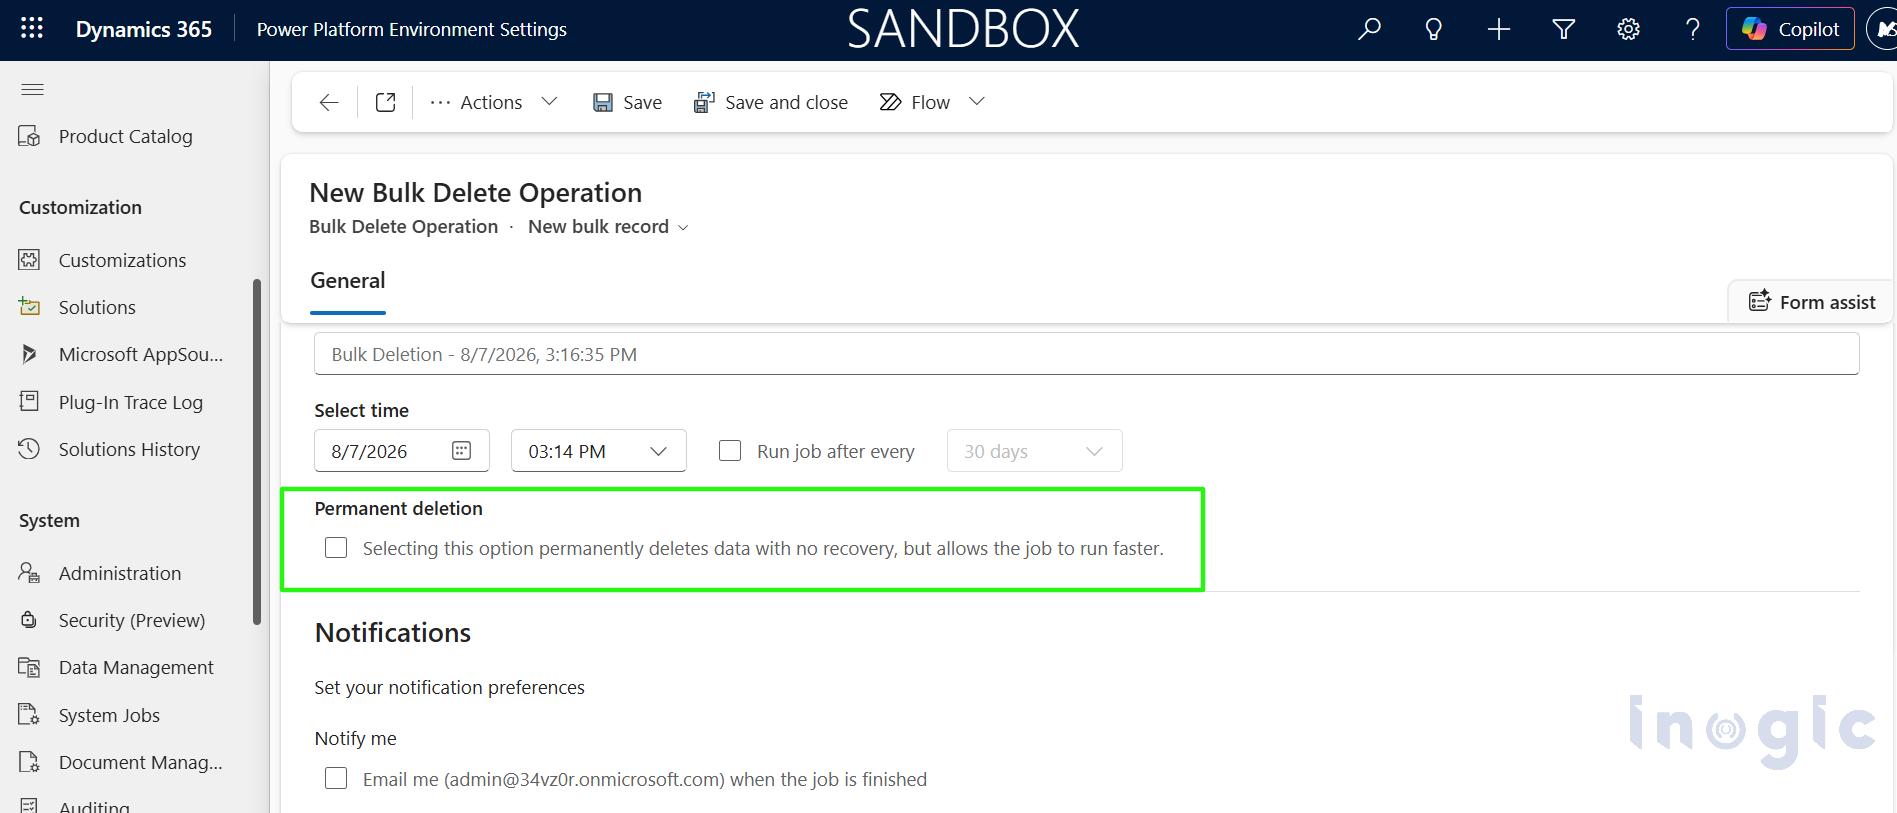Click the Customizations sidebar icon

29,260
